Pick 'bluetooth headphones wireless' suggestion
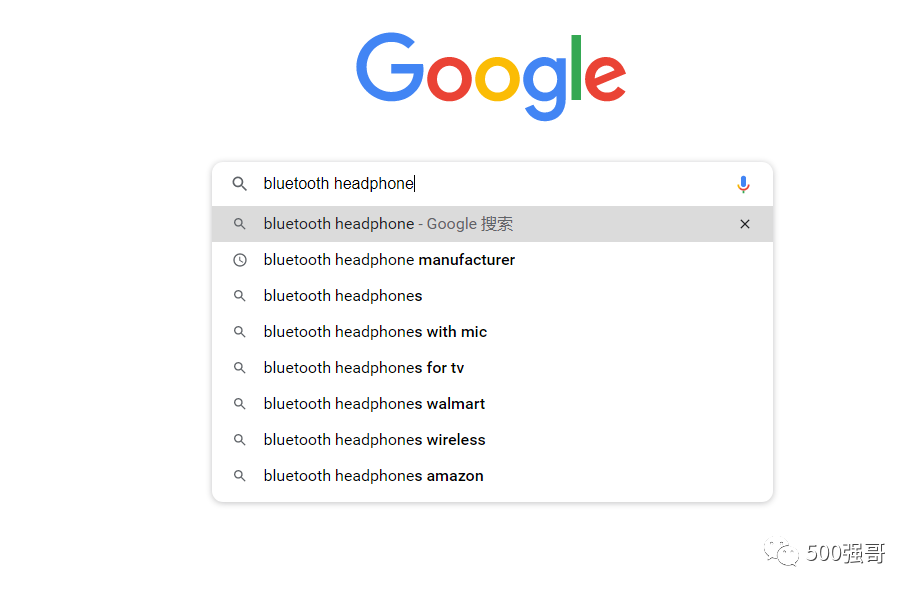This screenshot has width=915, height=593. pos(374,440)
